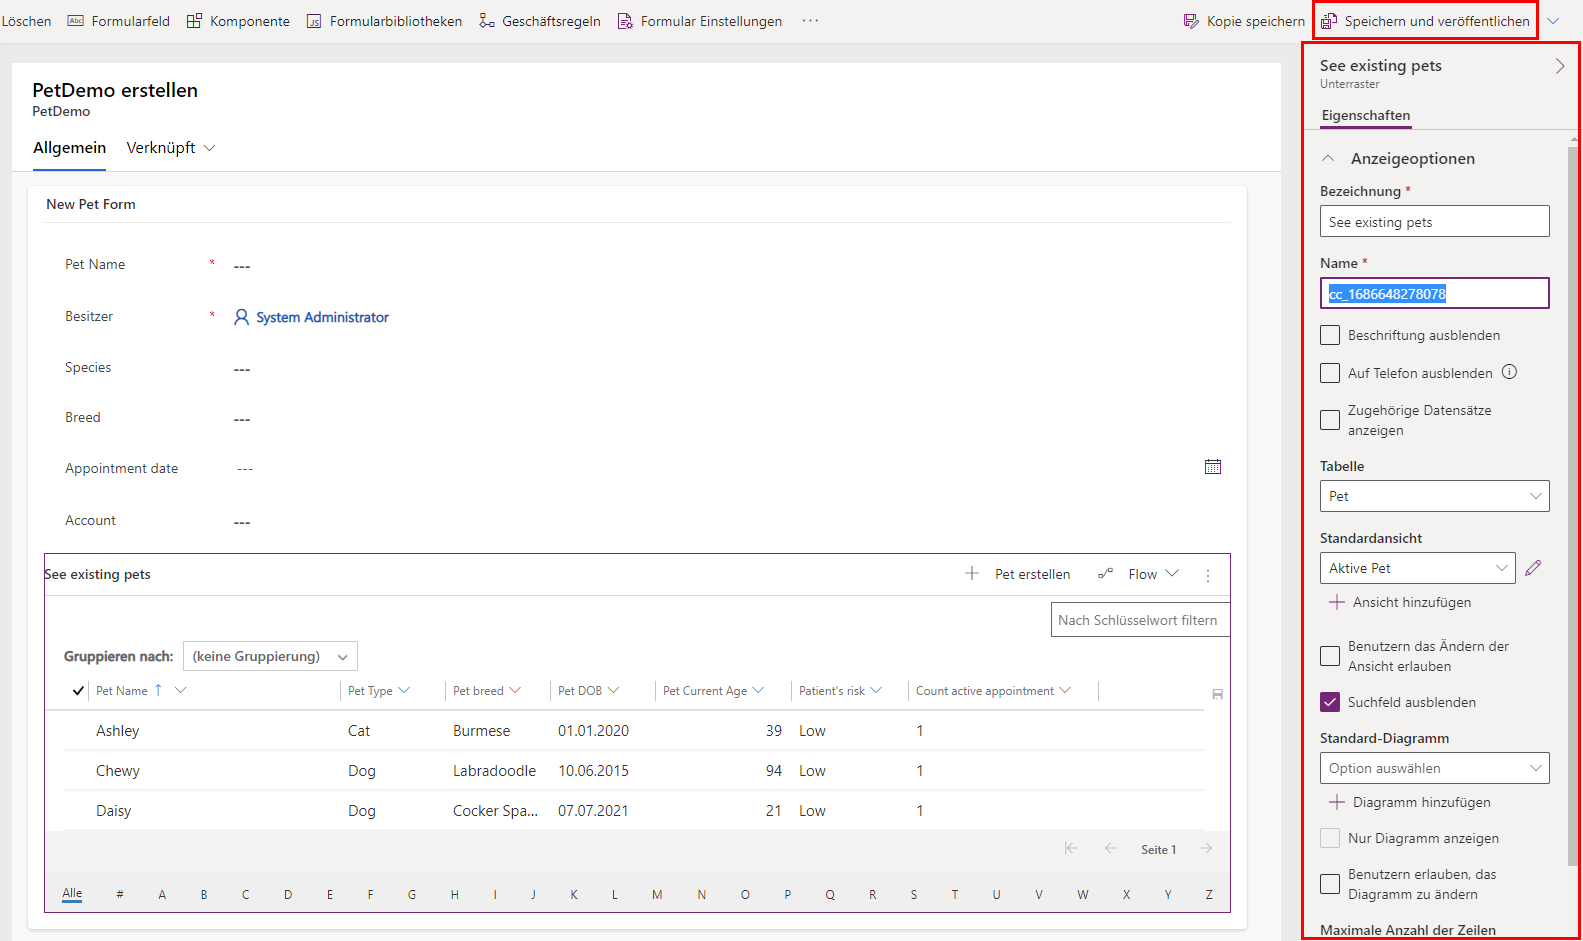Filter the list by Alle
Viewport: 1583px width, 941px height.
click(x=72, y=894)
